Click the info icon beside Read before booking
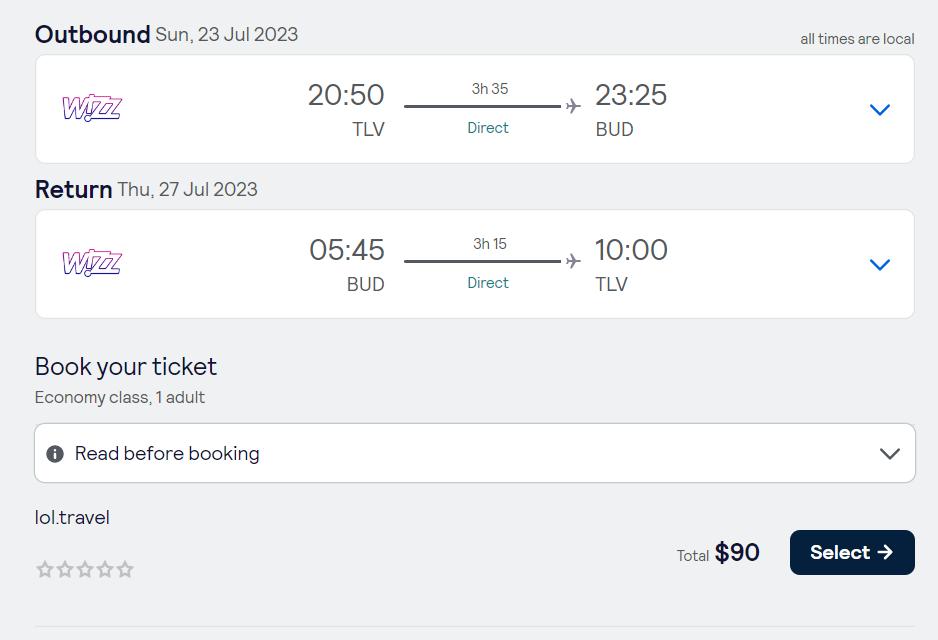Screen dimensions: 938x640 [x=55, y=454]
